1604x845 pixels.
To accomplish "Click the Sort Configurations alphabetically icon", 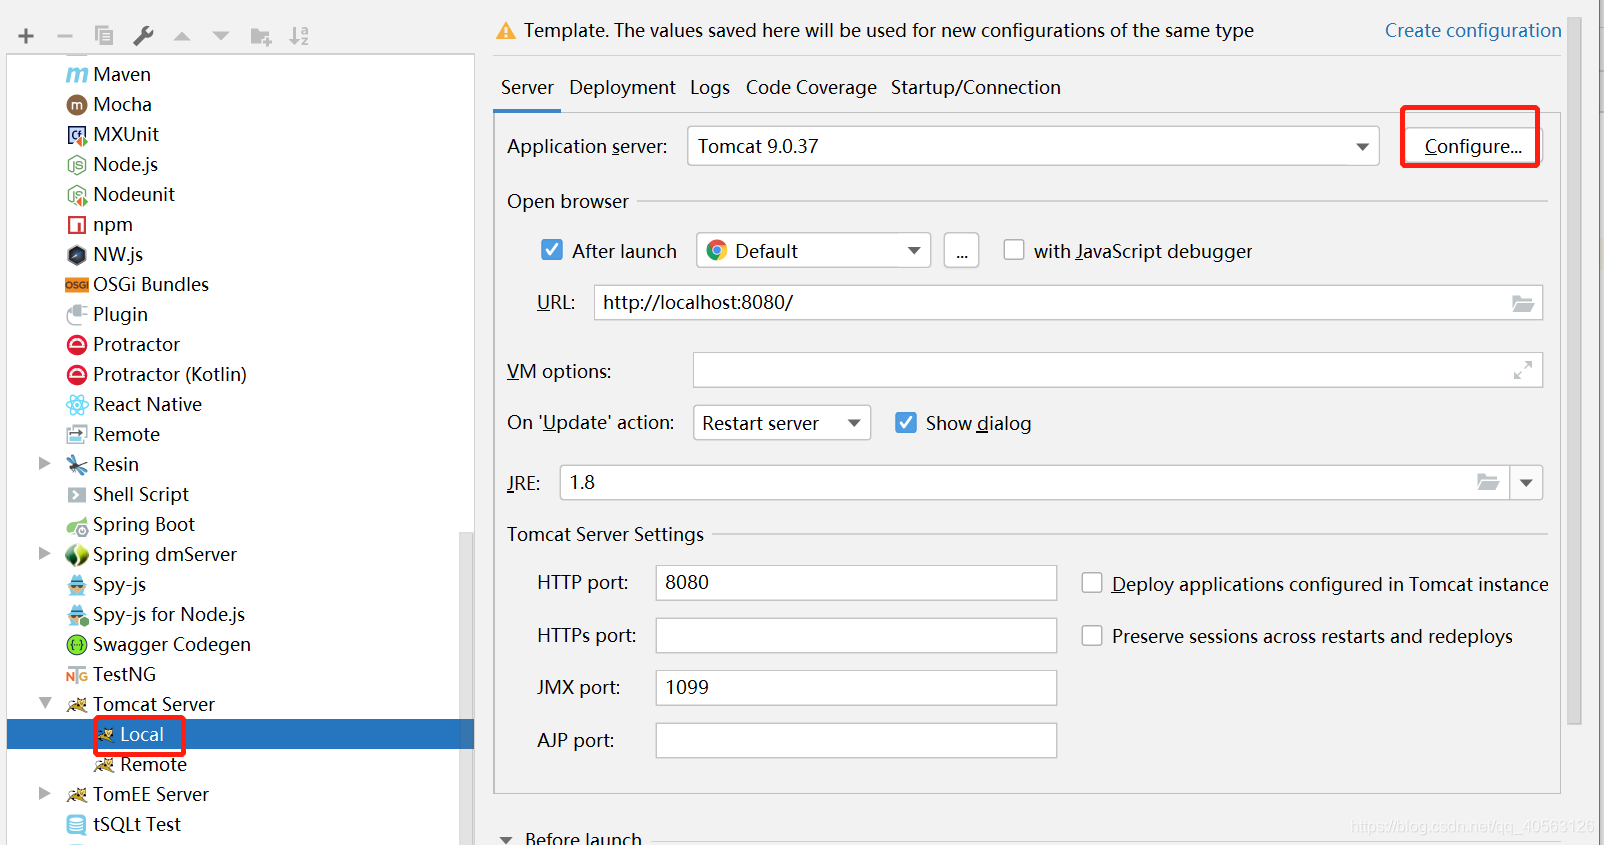I will point(299,37).
